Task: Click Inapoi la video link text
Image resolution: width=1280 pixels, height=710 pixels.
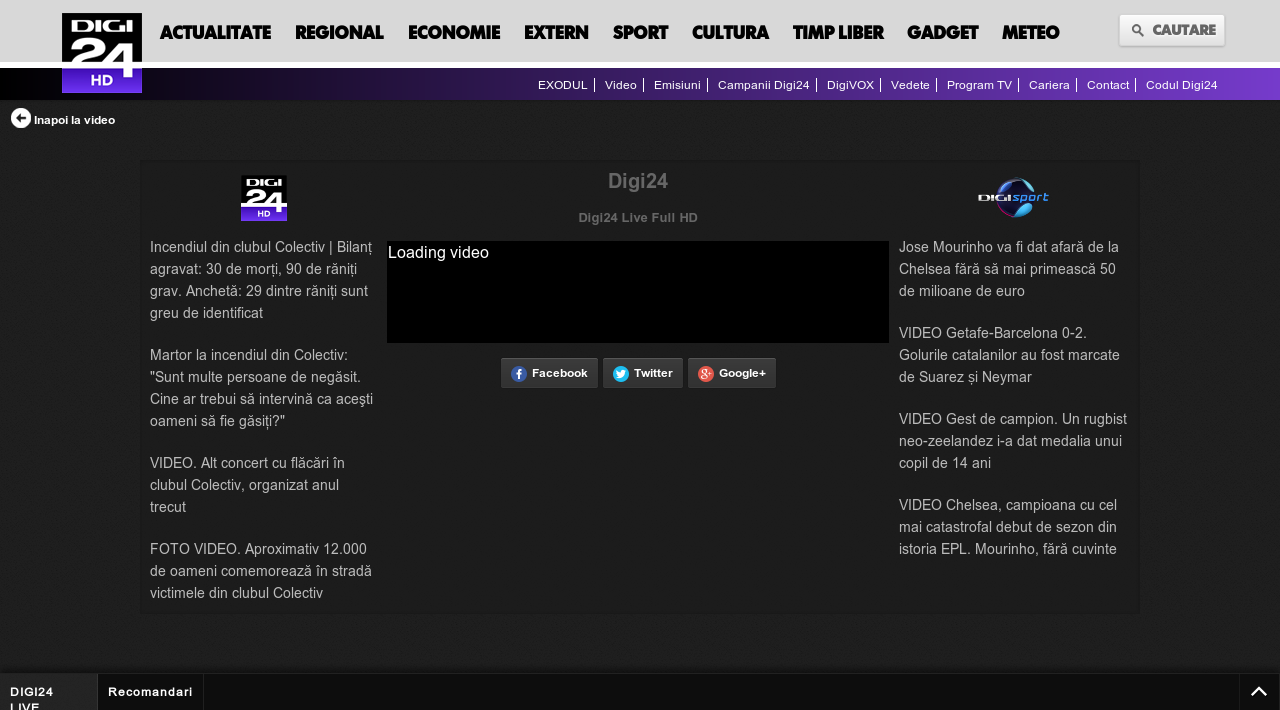Action: click(74, 120)
